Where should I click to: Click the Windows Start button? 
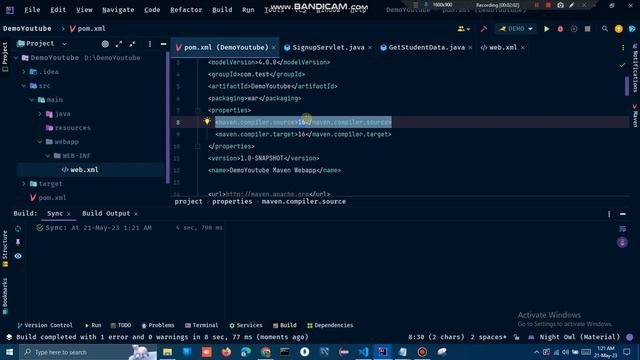coord(9,352)
